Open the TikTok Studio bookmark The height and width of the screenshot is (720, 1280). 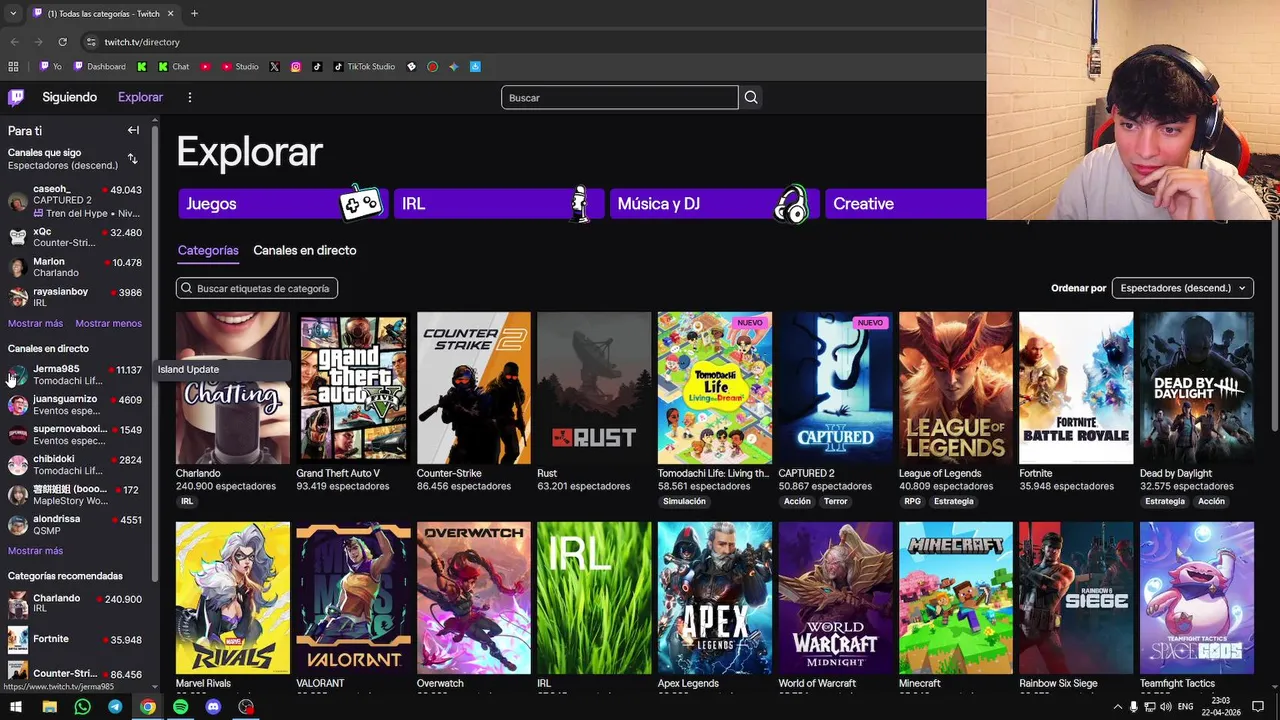[x=364, y=67]
